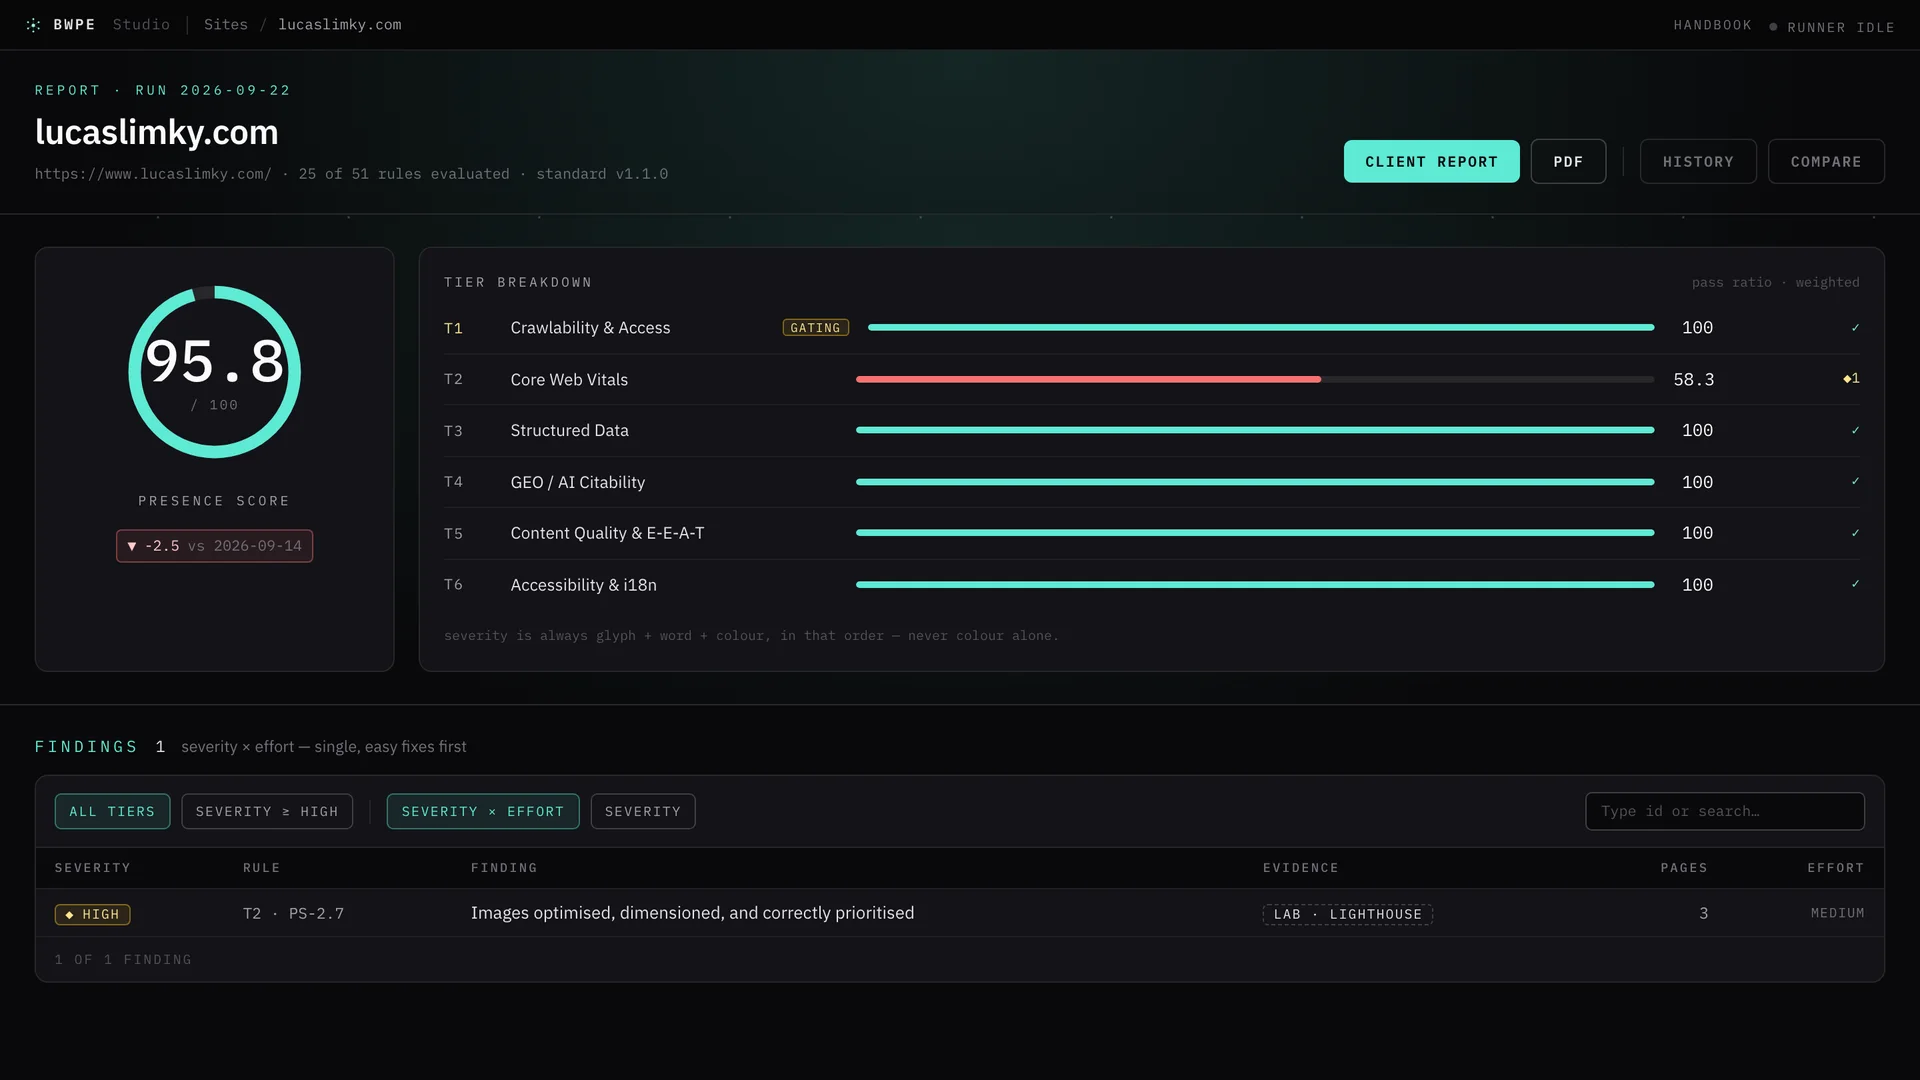Viewport: 1920px width, 1080px height.
Task: Click the rule 'T2 · PS-2.7'
Action: 293,914
